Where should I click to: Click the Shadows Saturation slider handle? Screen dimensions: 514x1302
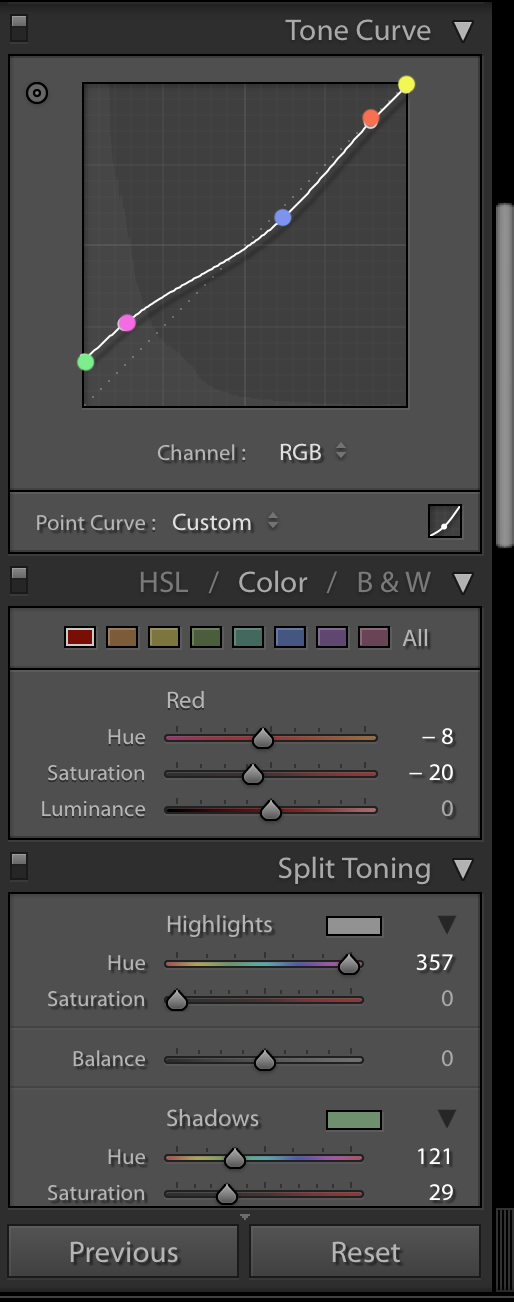coord(227,1194)
